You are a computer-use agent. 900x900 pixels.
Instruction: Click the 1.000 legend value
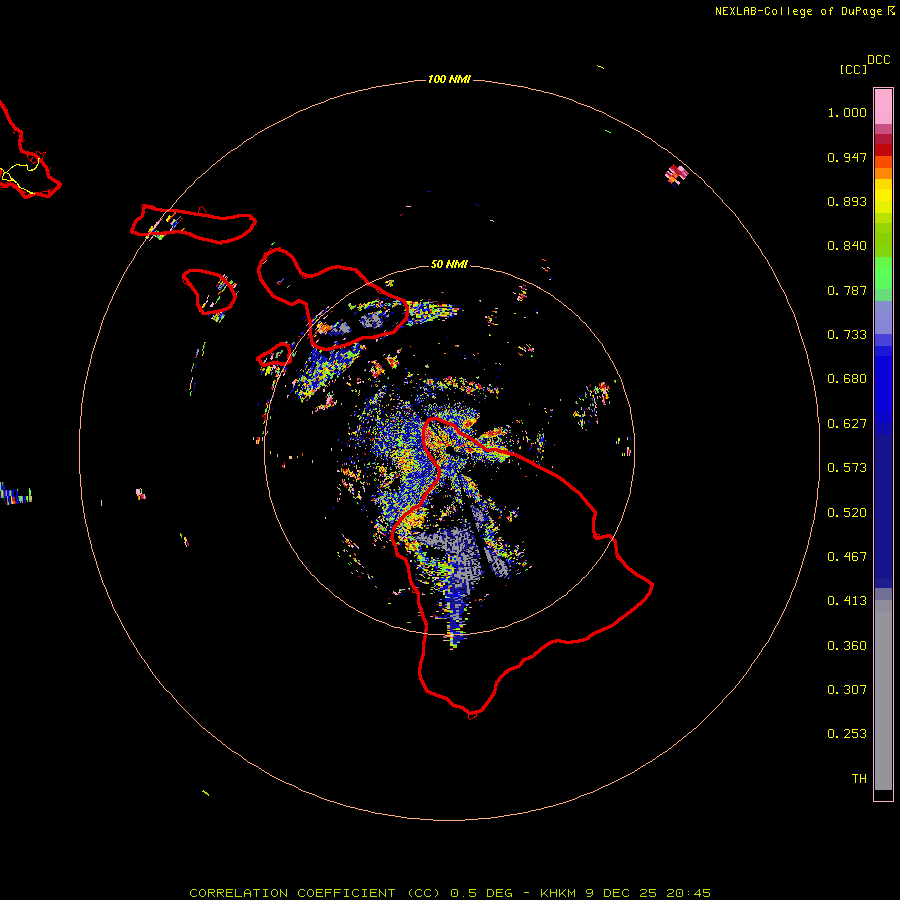(847, 112)
